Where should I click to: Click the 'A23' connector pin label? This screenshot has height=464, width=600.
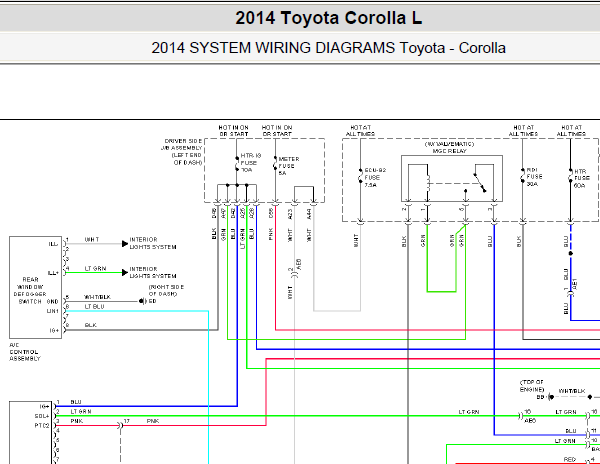(290, 214)
